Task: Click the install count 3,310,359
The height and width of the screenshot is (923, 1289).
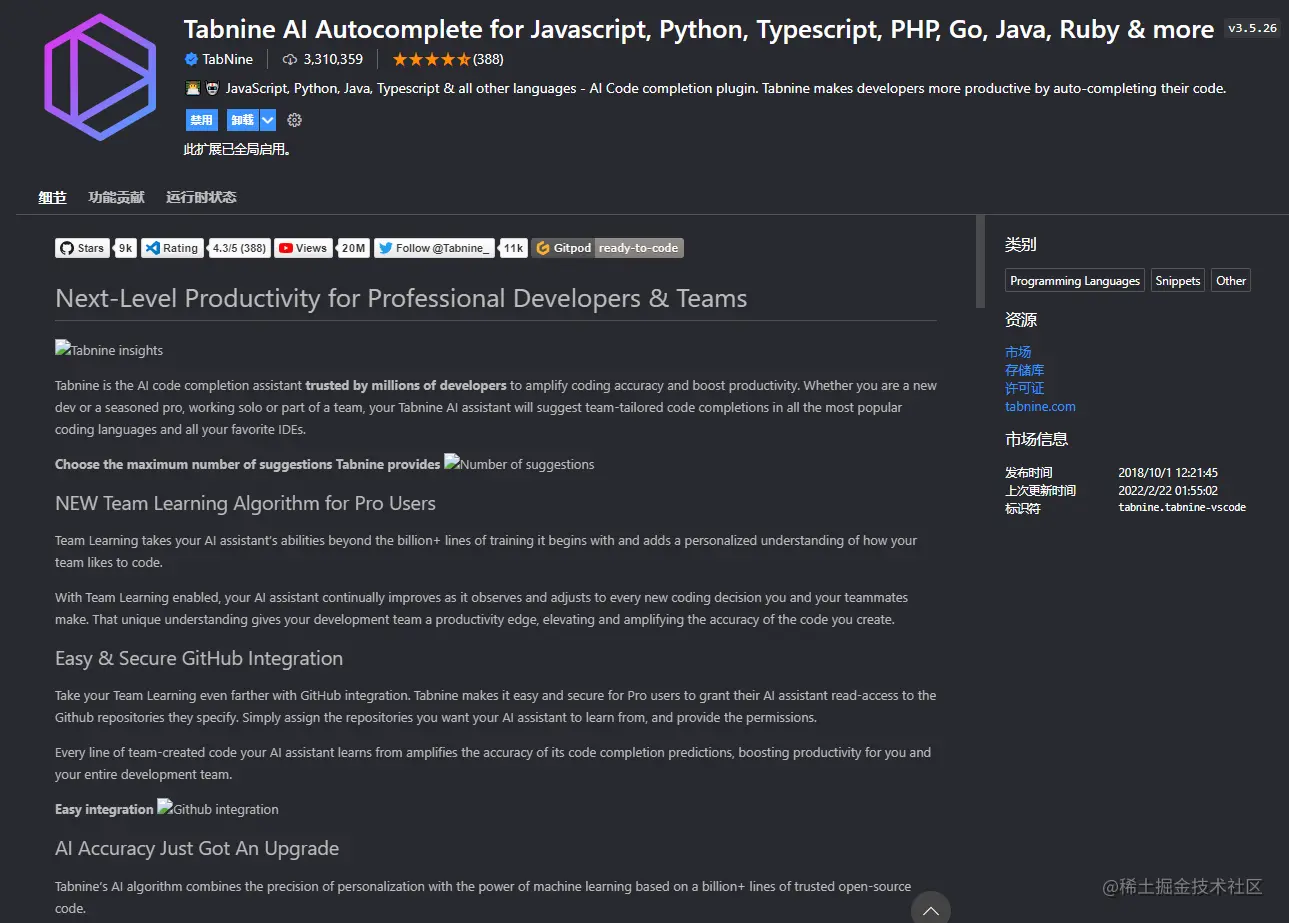Action: tap(333, 59)
